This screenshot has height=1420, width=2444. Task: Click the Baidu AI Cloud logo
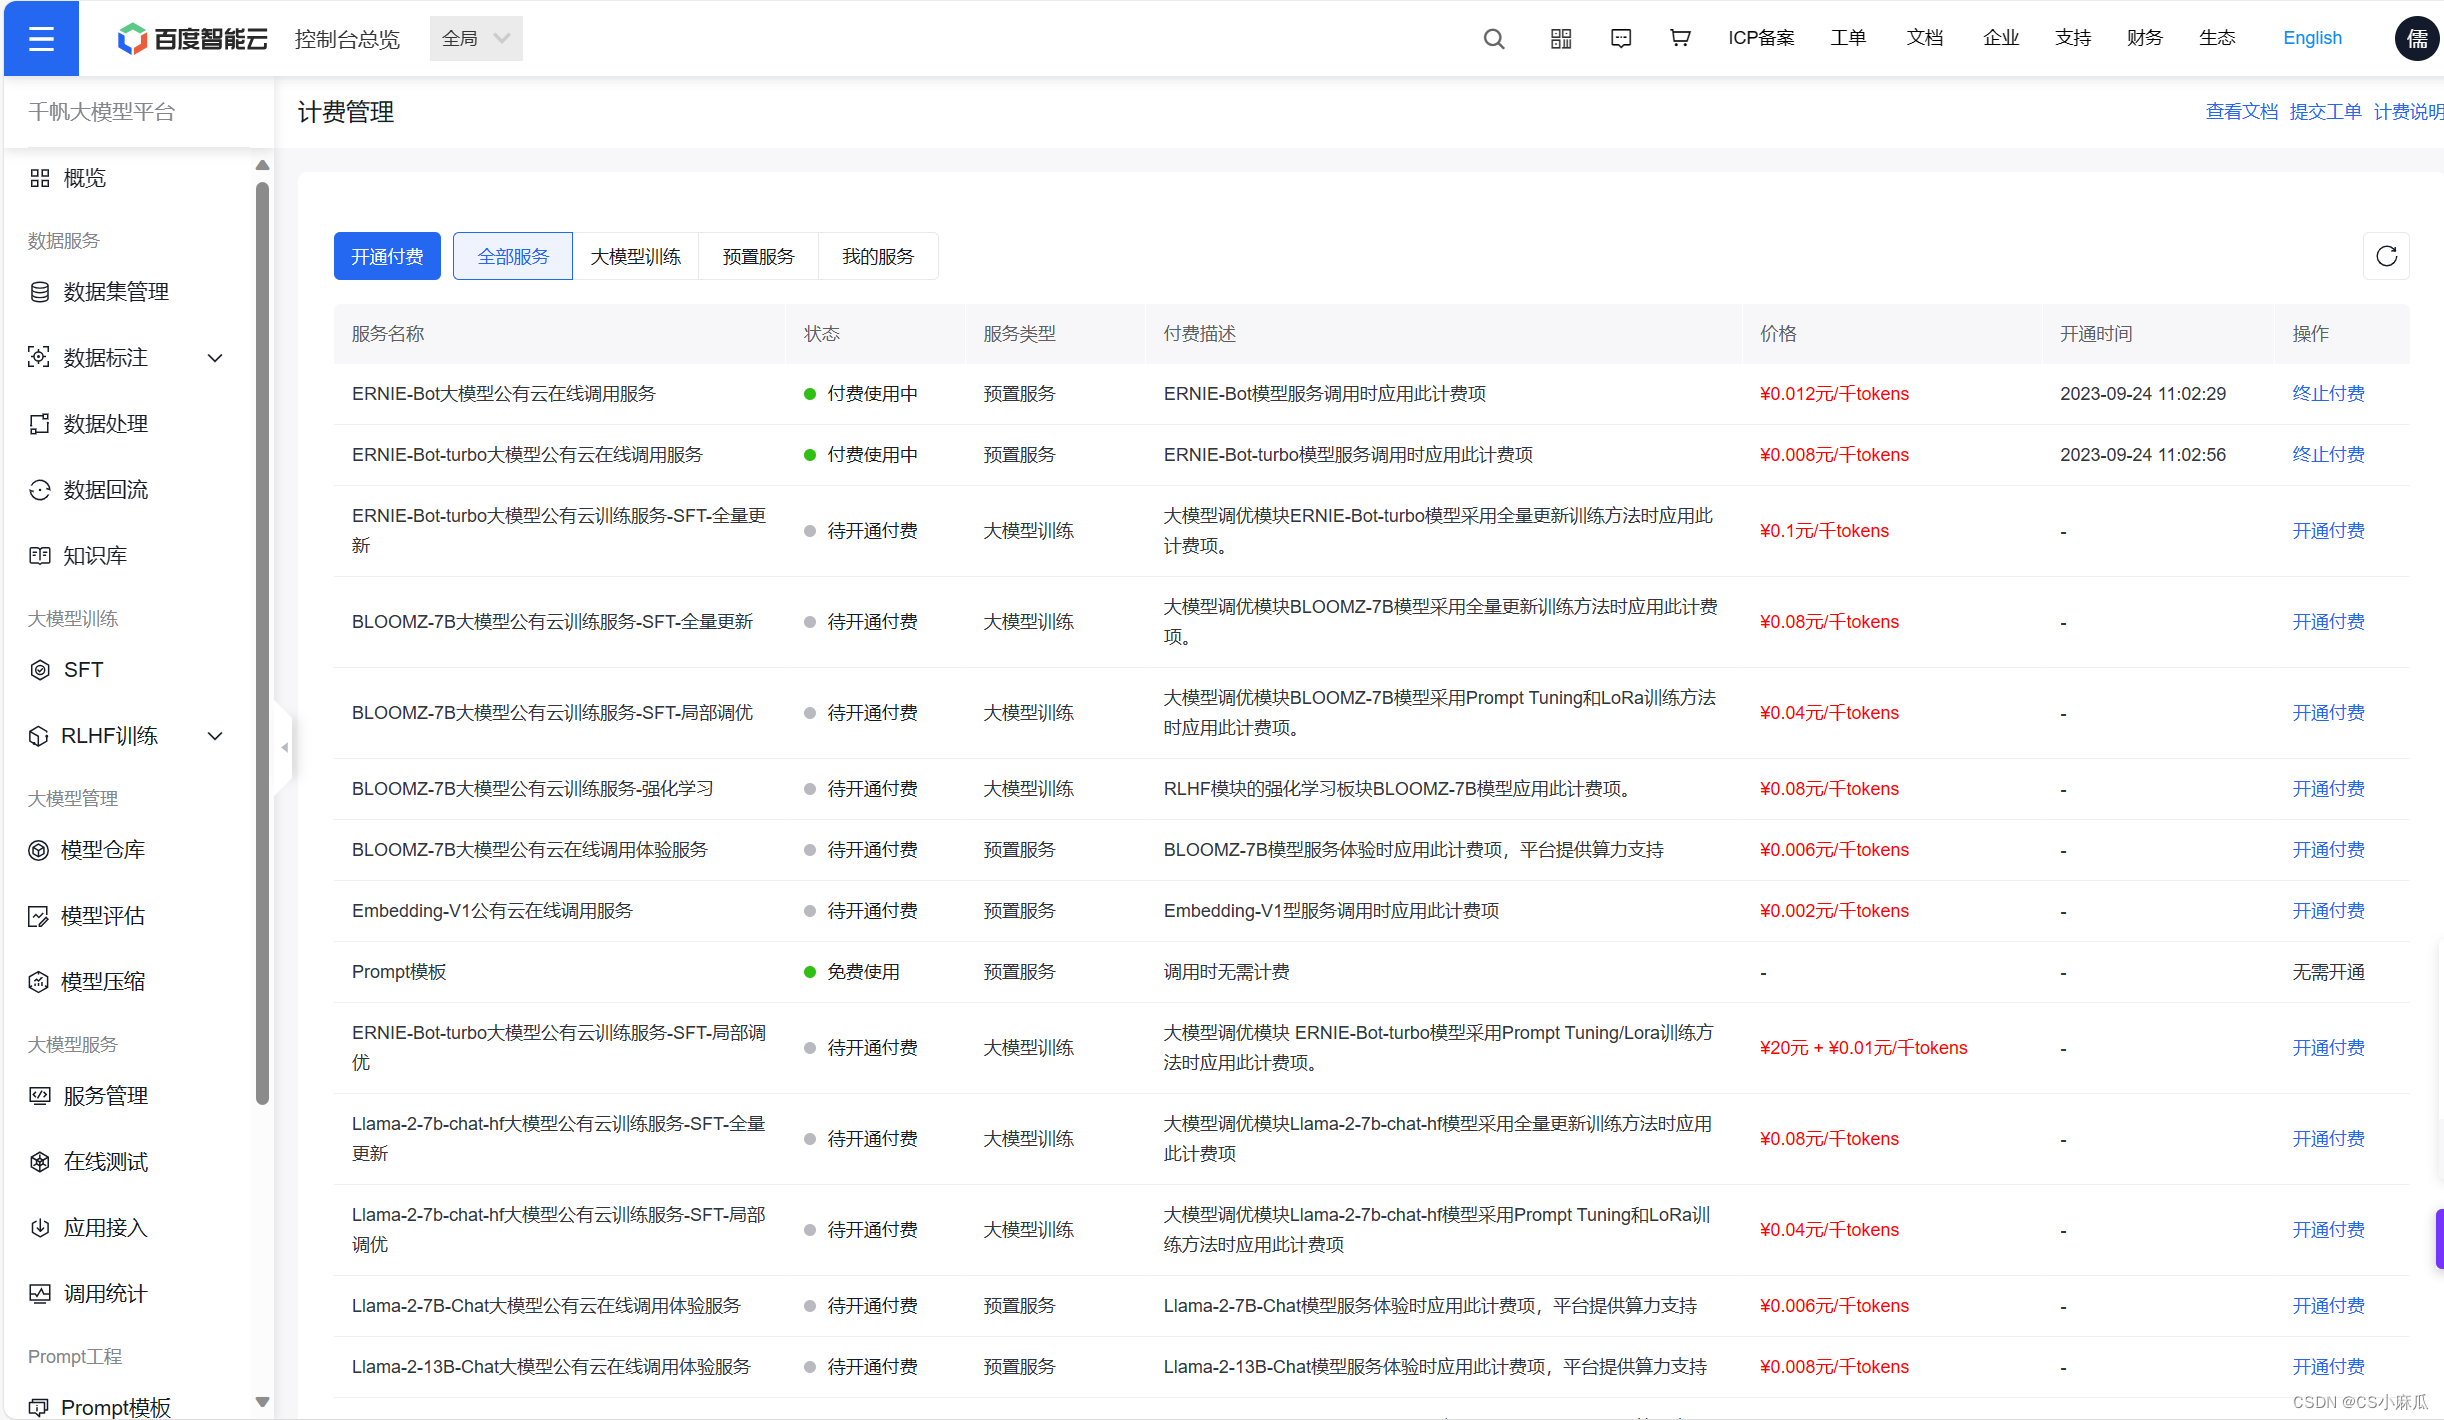(192, 38)
